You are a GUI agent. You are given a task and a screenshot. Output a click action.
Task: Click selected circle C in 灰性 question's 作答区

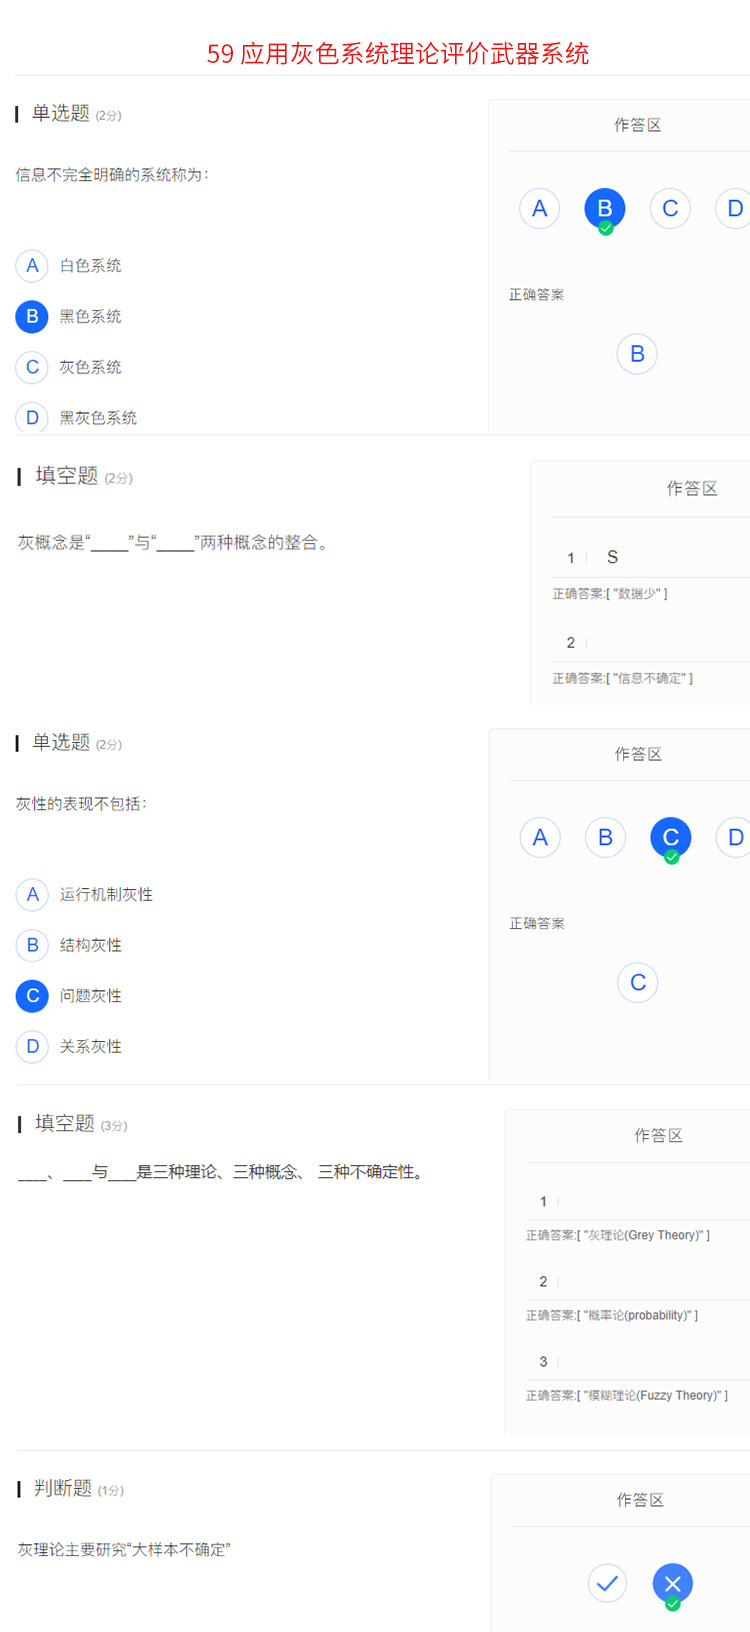(x=671, y=837)
